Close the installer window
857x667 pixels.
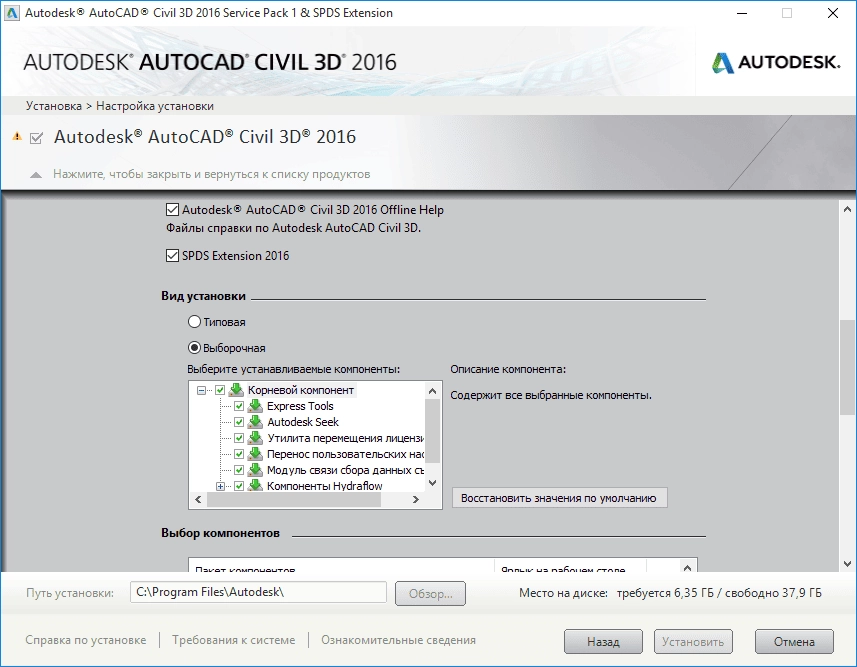point(832,13)
